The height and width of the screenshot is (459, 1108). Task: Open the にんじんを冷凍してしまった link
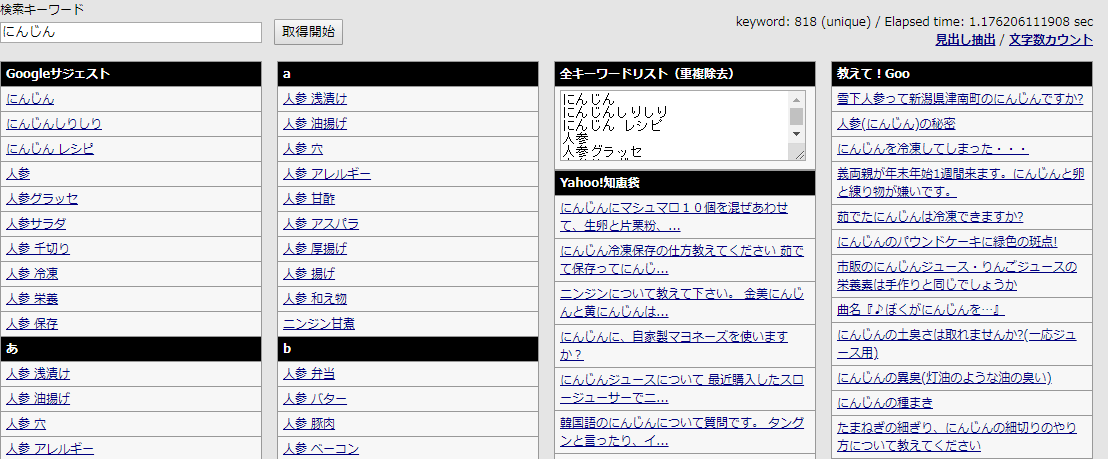pos(933,149)
